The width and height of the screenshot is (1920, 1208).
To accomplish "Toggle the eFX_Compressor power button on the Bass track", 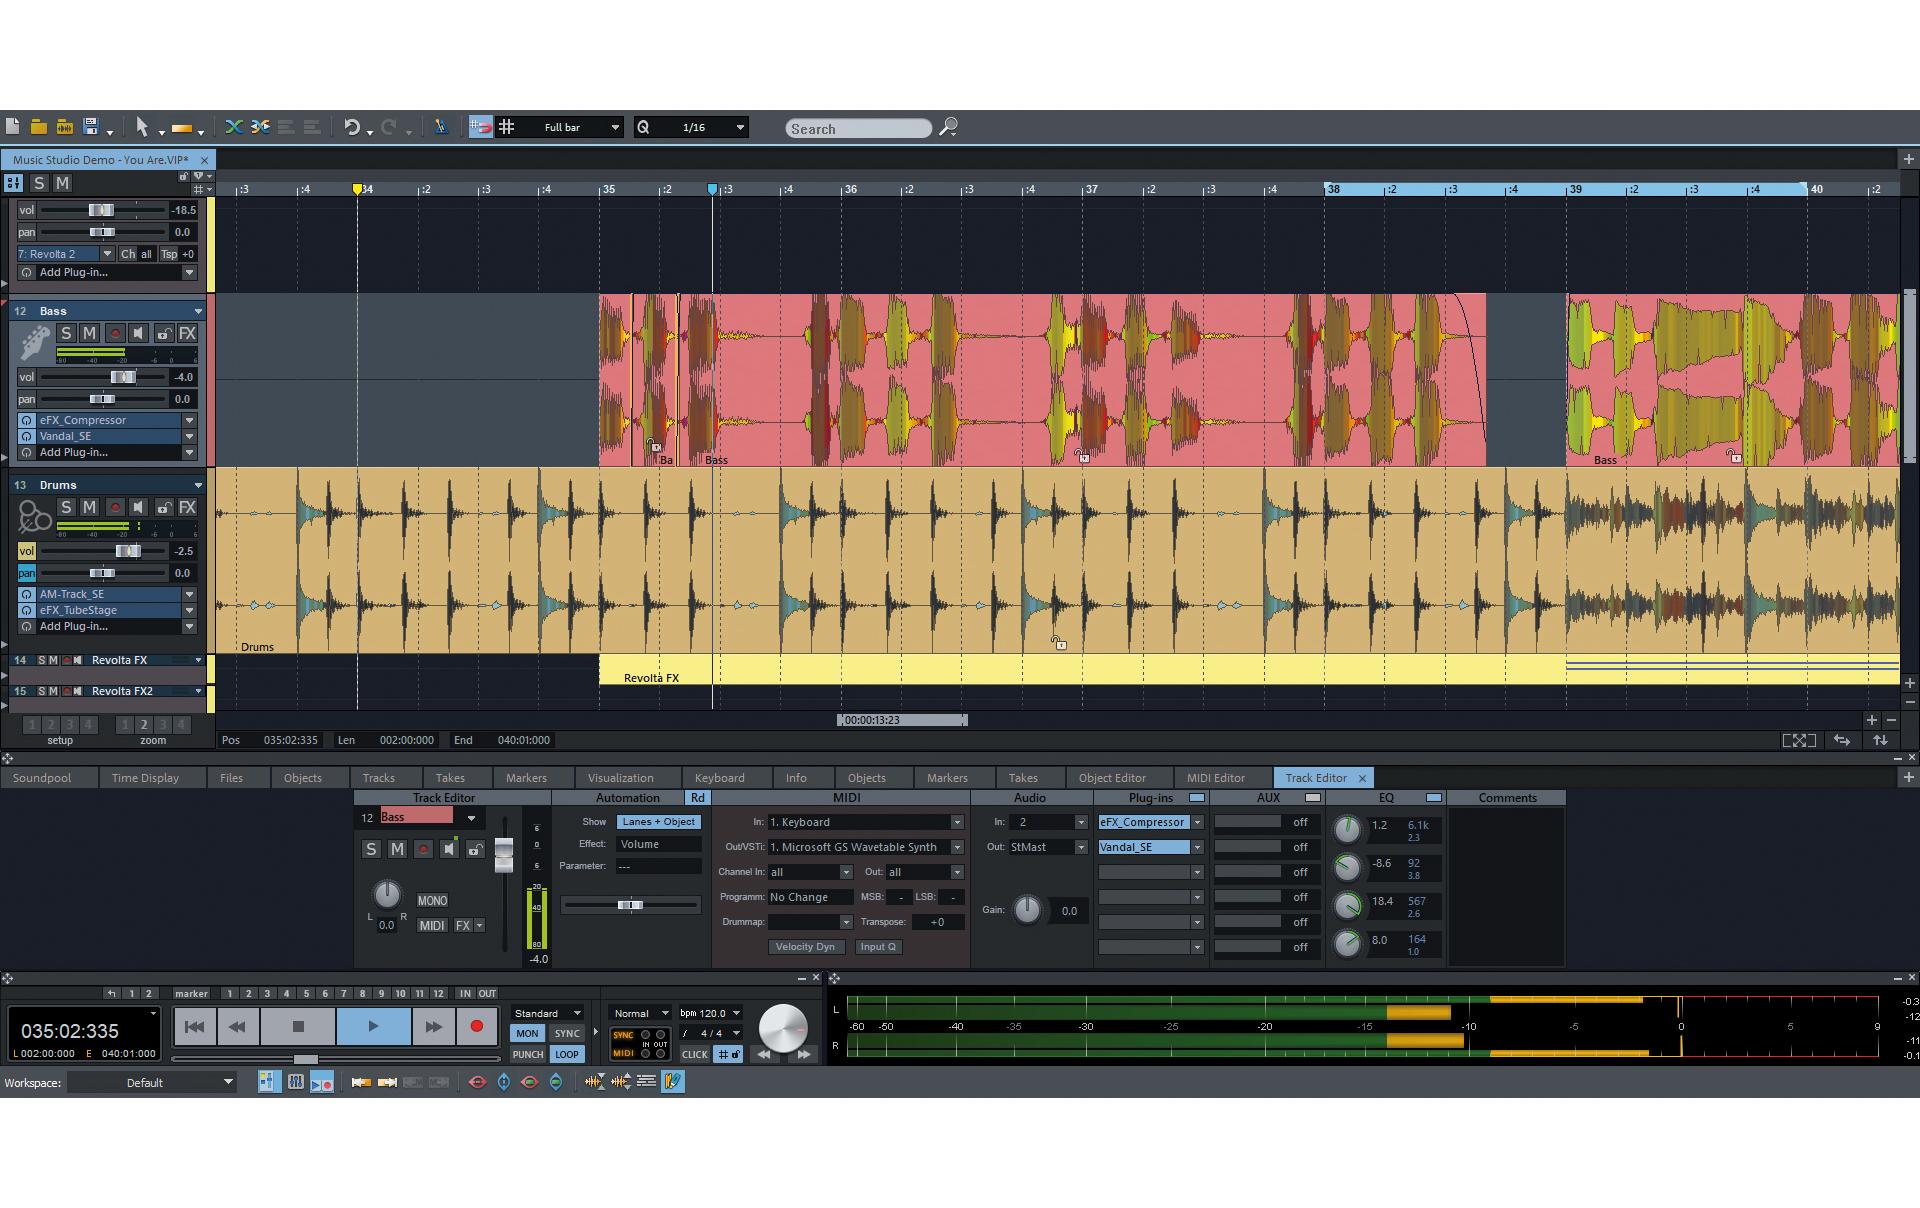I will tap(27, 420).
